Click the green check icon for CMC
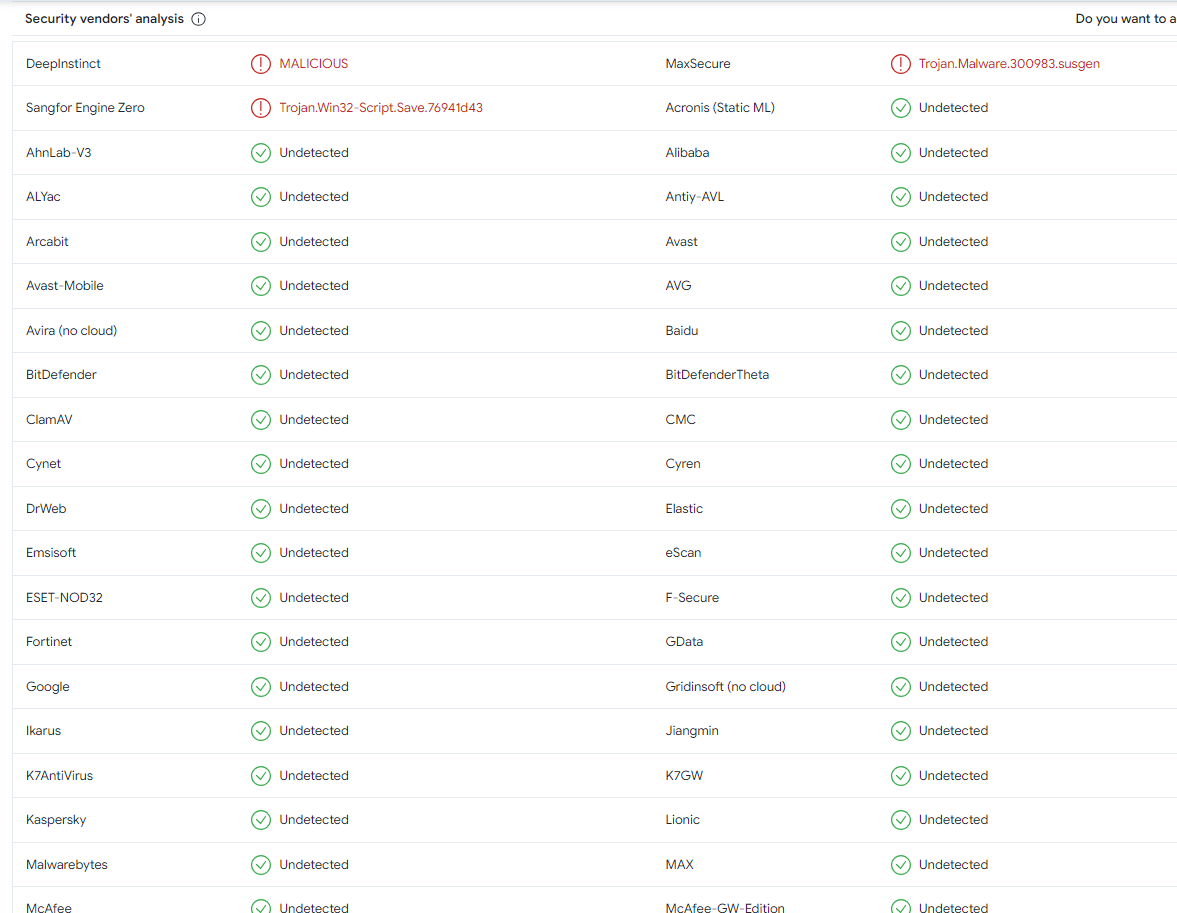The image size is (1177, 913). coord(901,420)
